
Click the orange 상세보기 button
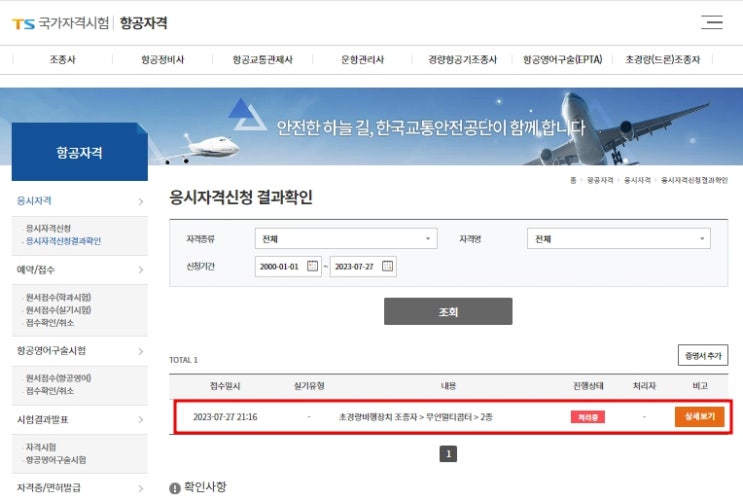point(699,417)
